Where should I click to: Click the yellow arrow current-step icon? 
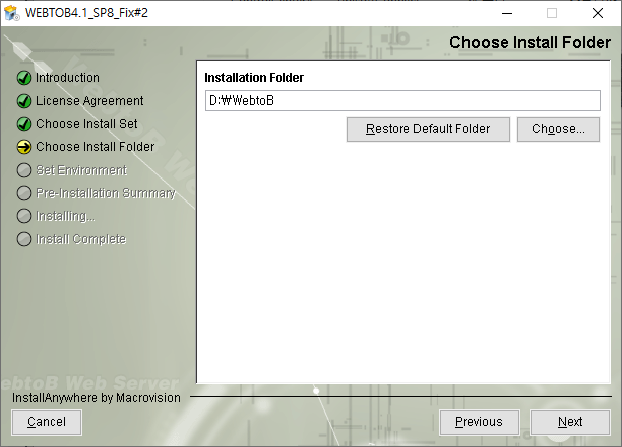tap(24, 147)
